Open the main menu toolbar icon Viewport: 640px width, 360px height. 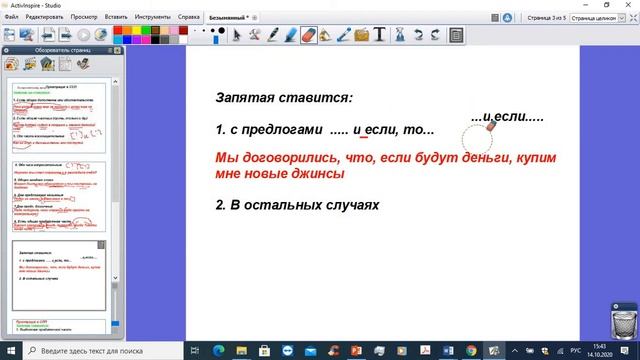pyautogui.click(x=9, y=35)
